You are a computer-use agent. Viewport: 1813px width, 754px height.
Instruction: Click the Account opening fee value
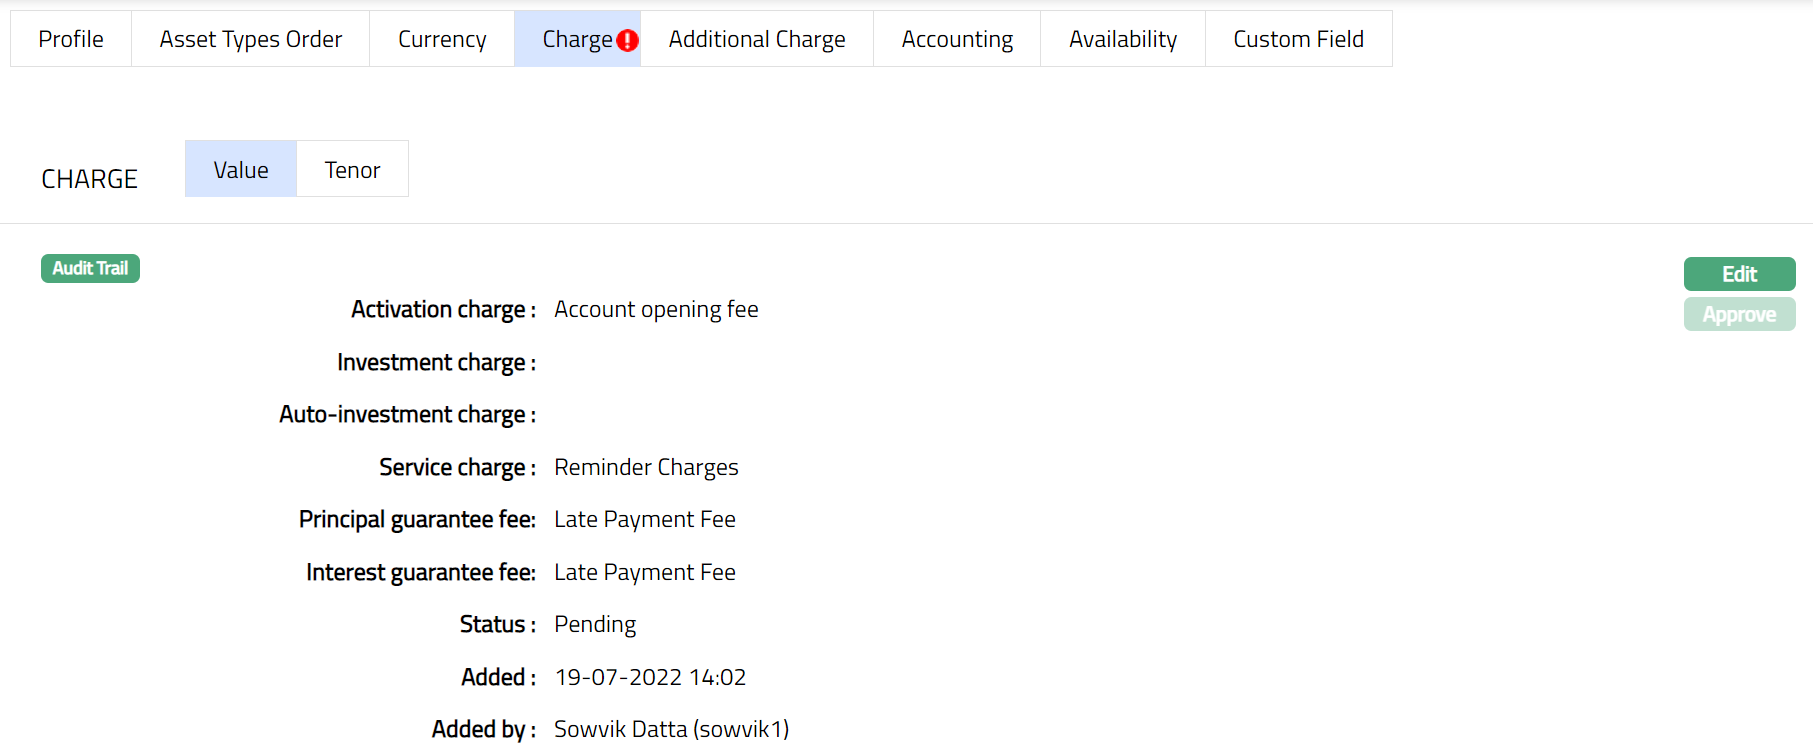click(656, 310)
